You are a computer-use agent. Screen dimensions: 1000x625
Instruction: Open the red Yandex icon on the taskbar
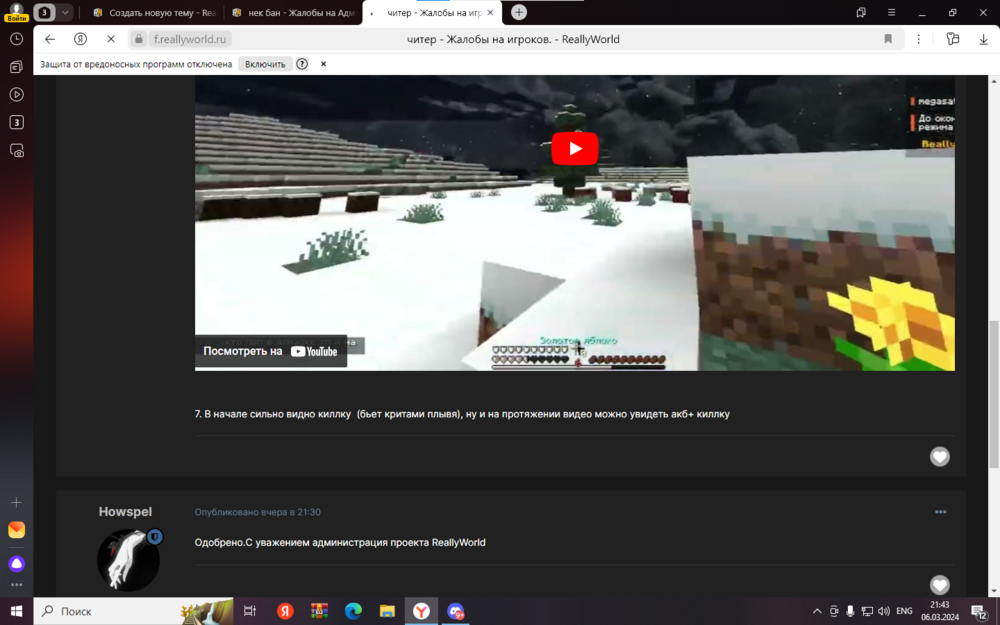pyautogui.click(x=285, y=612)
